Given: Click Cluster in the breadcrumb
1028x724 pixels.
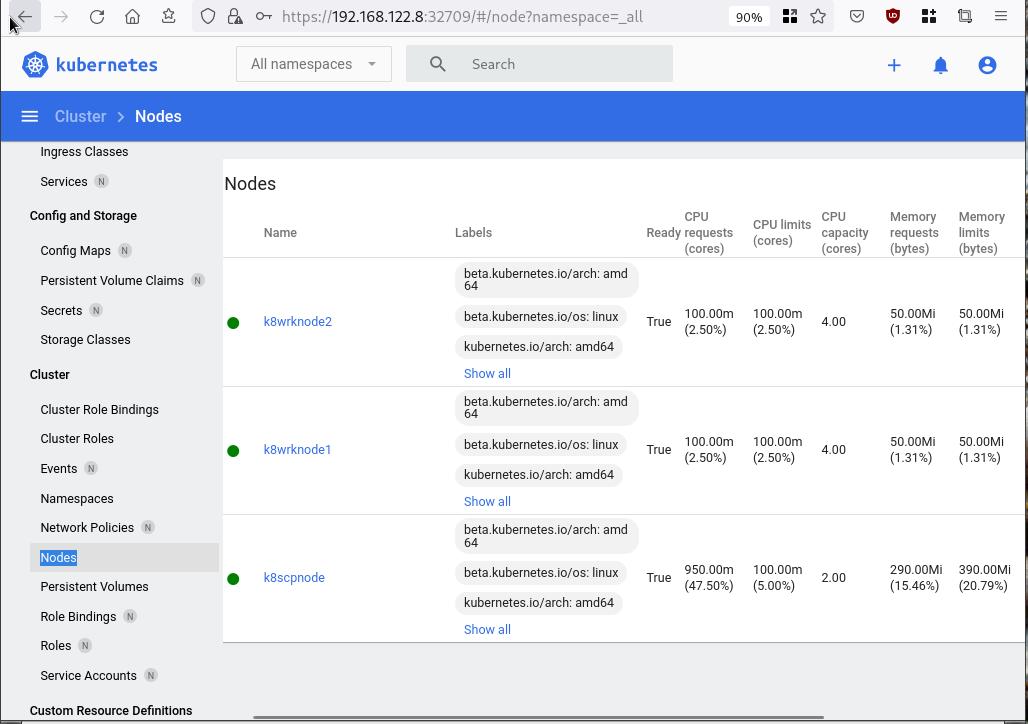Looking at the screenshot, I should click(80, 117).
